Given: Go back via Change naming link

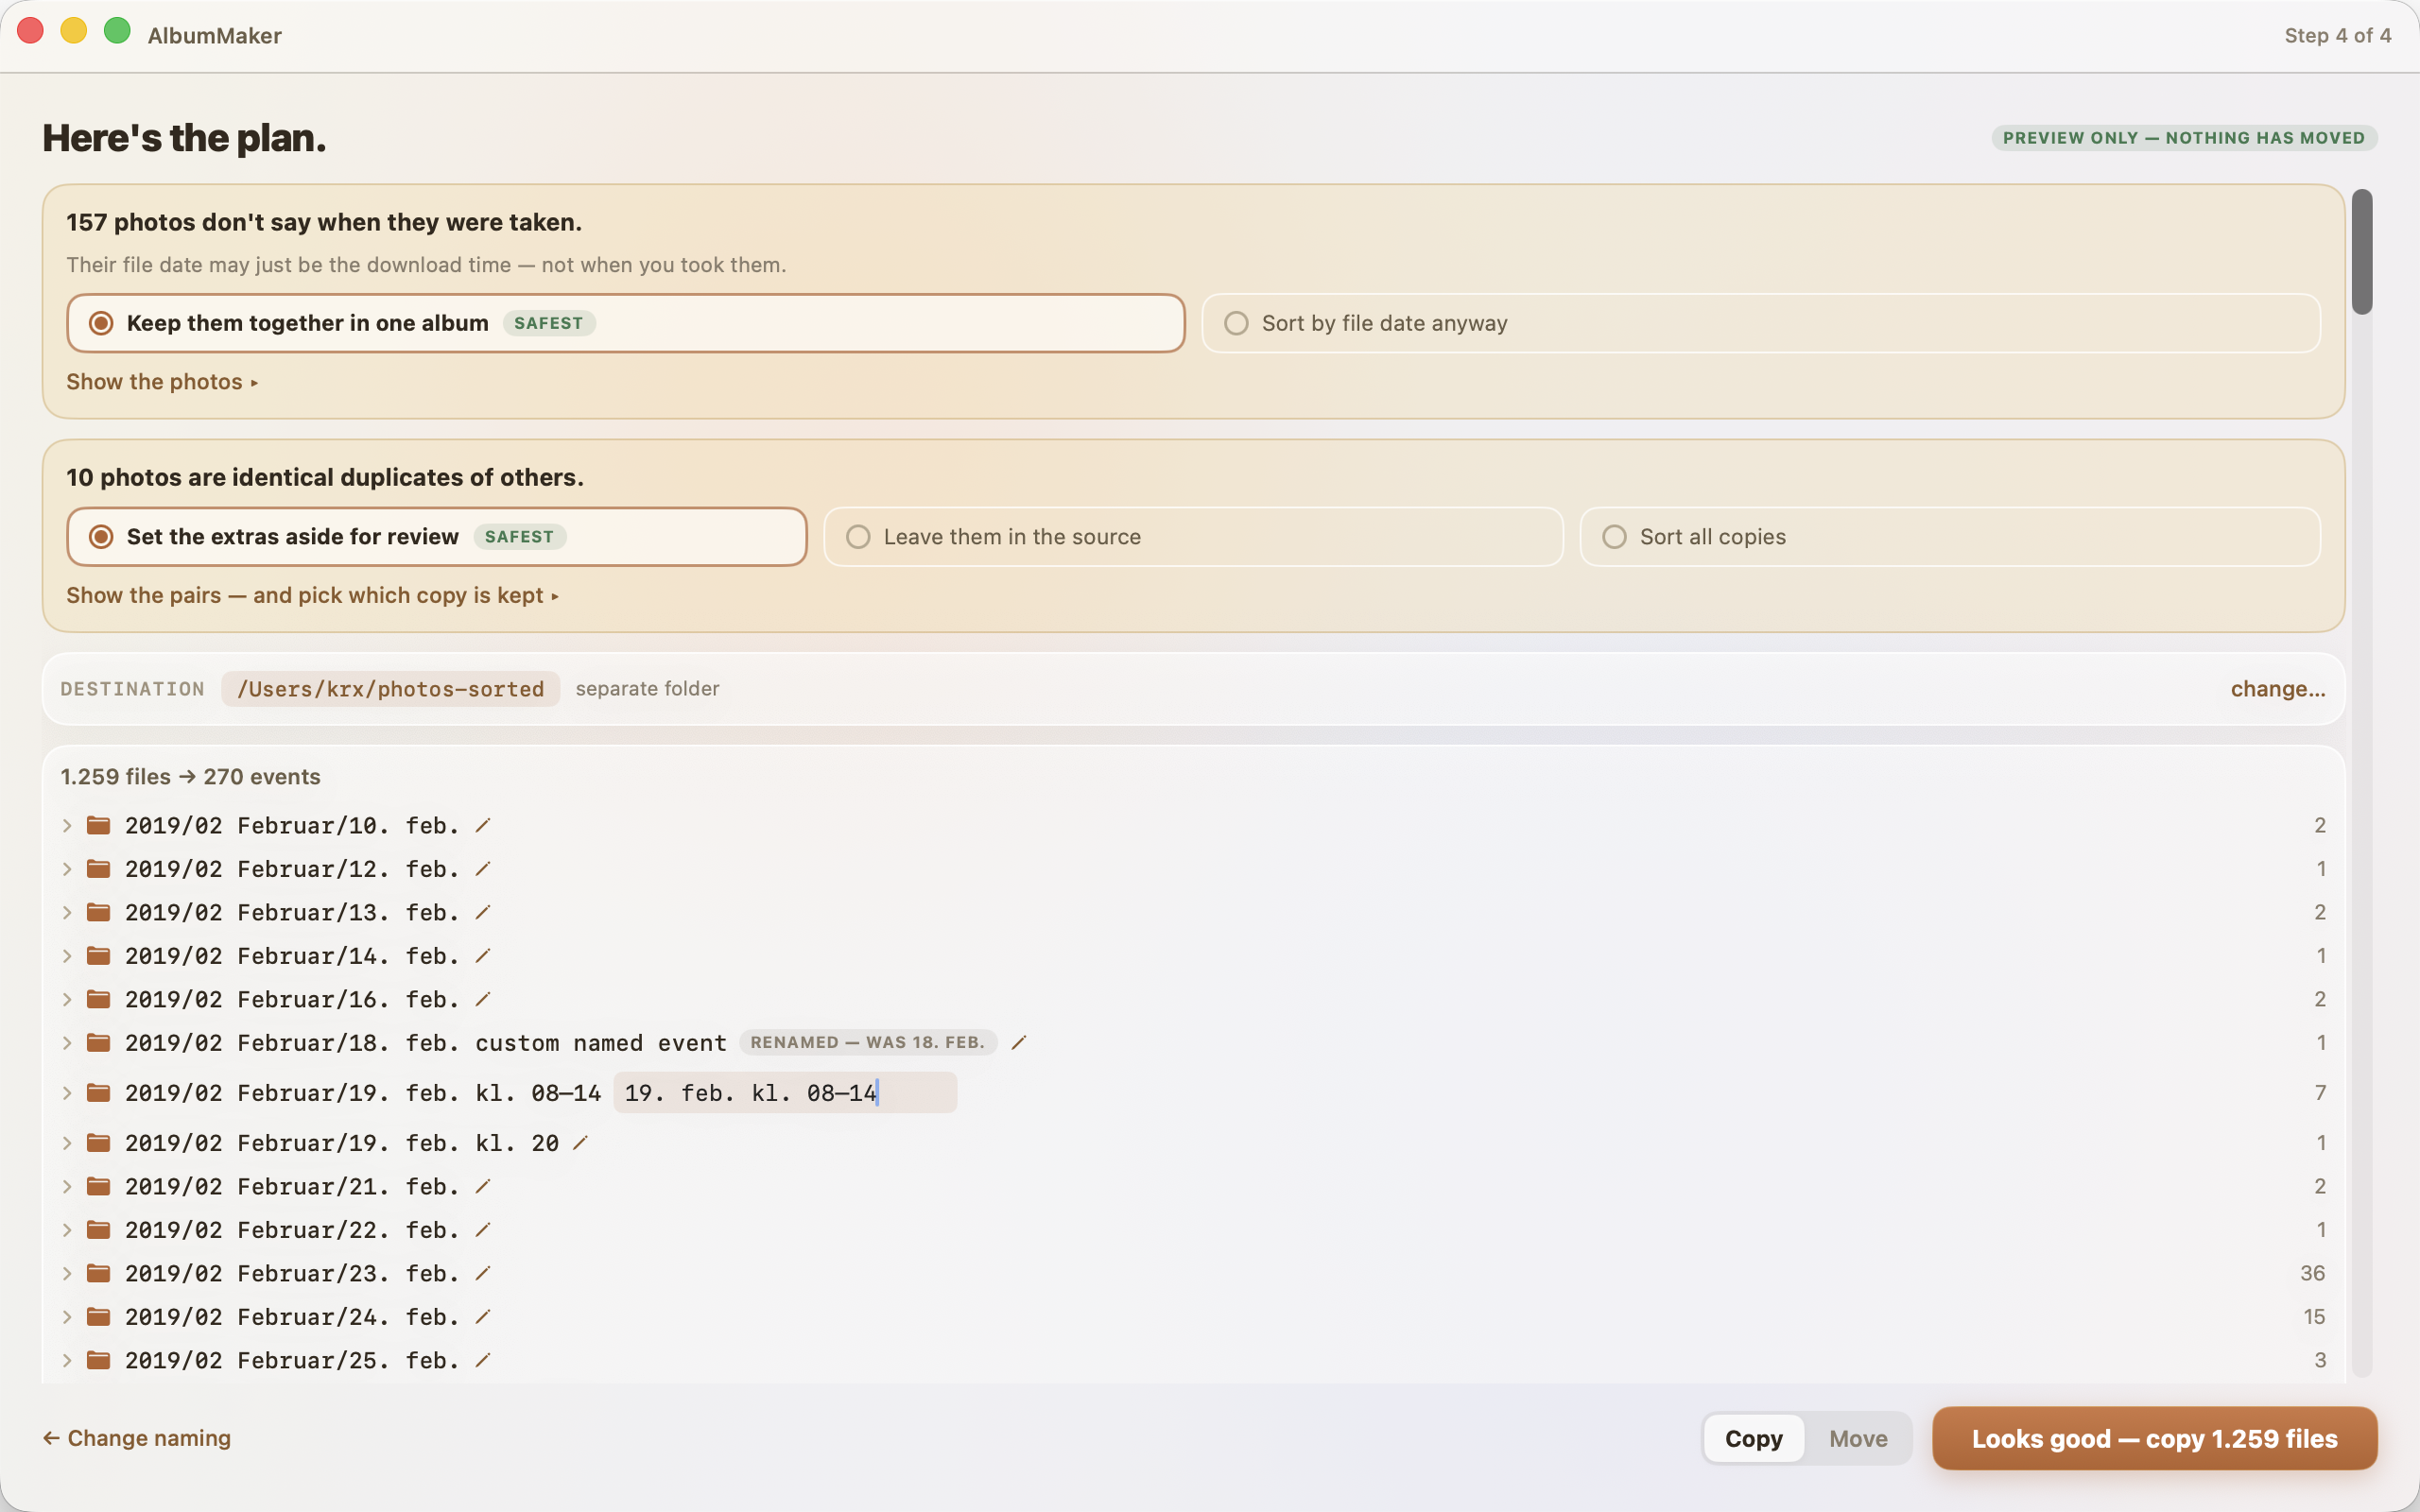Looking at the screenshot, I should (x=137, y=1438).
